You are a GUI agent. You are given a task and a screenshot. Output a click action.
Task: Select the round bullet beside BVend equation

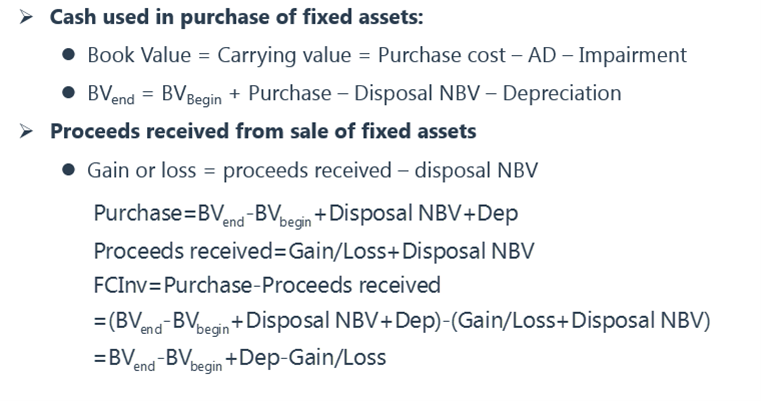coord(68,92)
